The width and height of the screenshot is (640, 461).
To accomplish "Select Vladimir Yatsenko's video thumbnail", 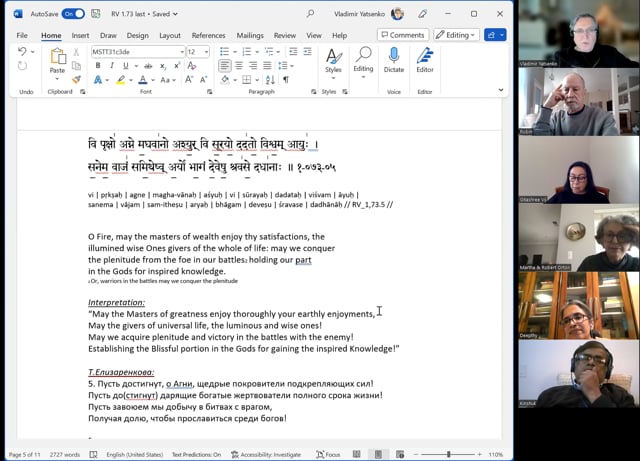I will (579, 34).
